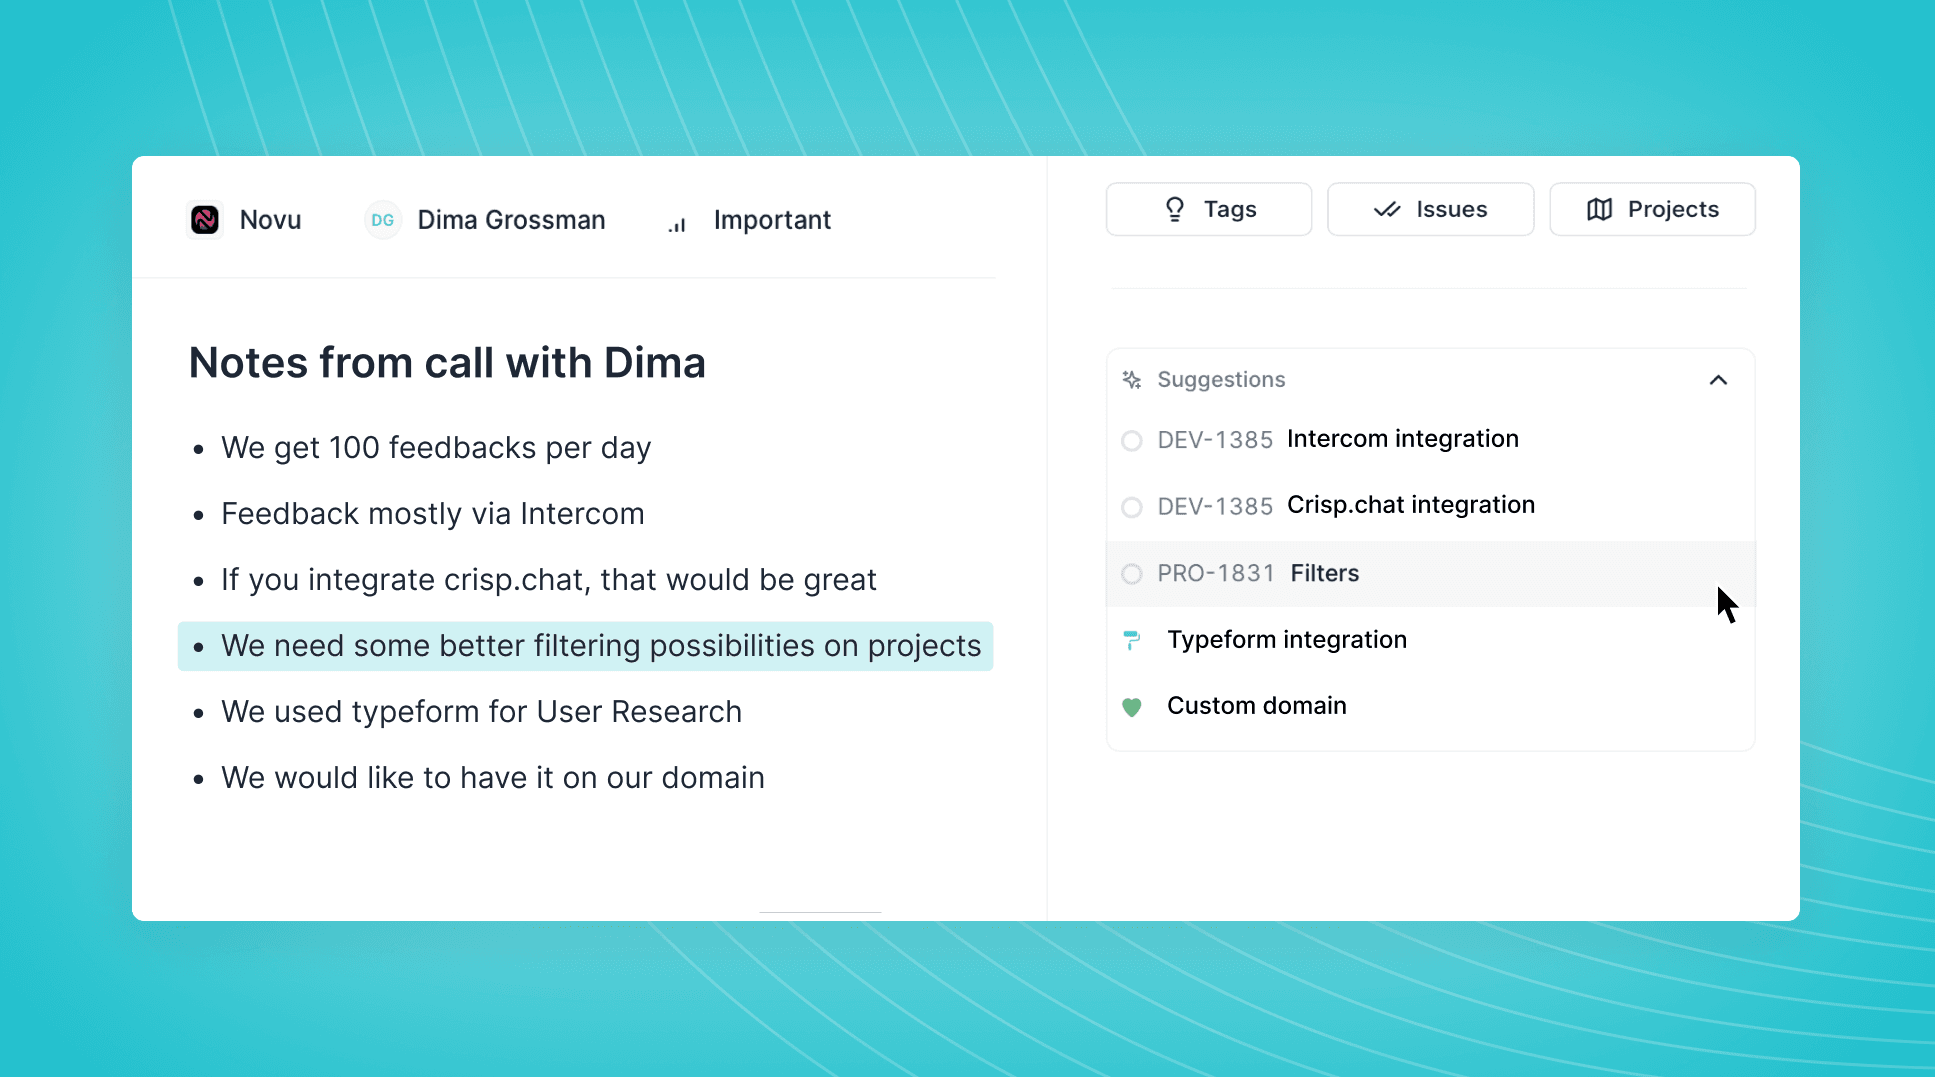
Task: Click the highlighted filtering possibilities note line
Action: pos(600,646)
